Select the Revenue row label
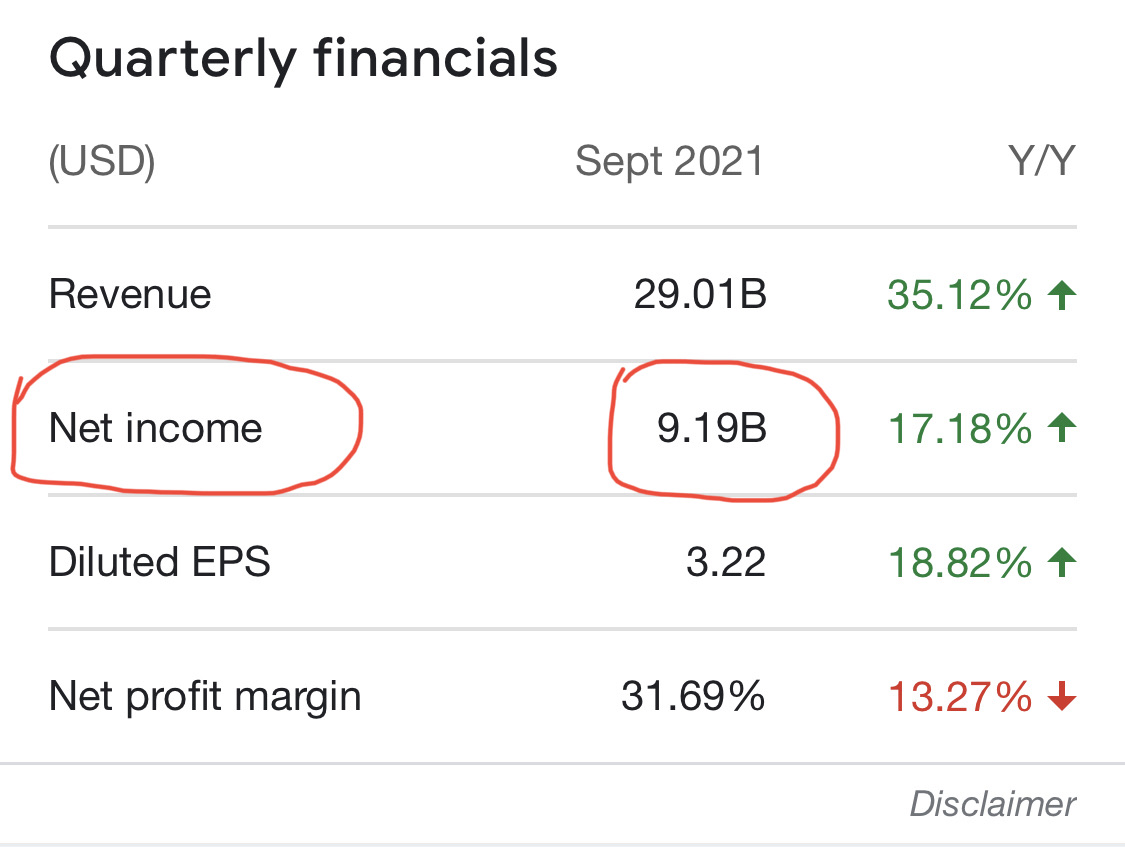This screenshot has width=1125, height=847. click(x=130, y=295)
